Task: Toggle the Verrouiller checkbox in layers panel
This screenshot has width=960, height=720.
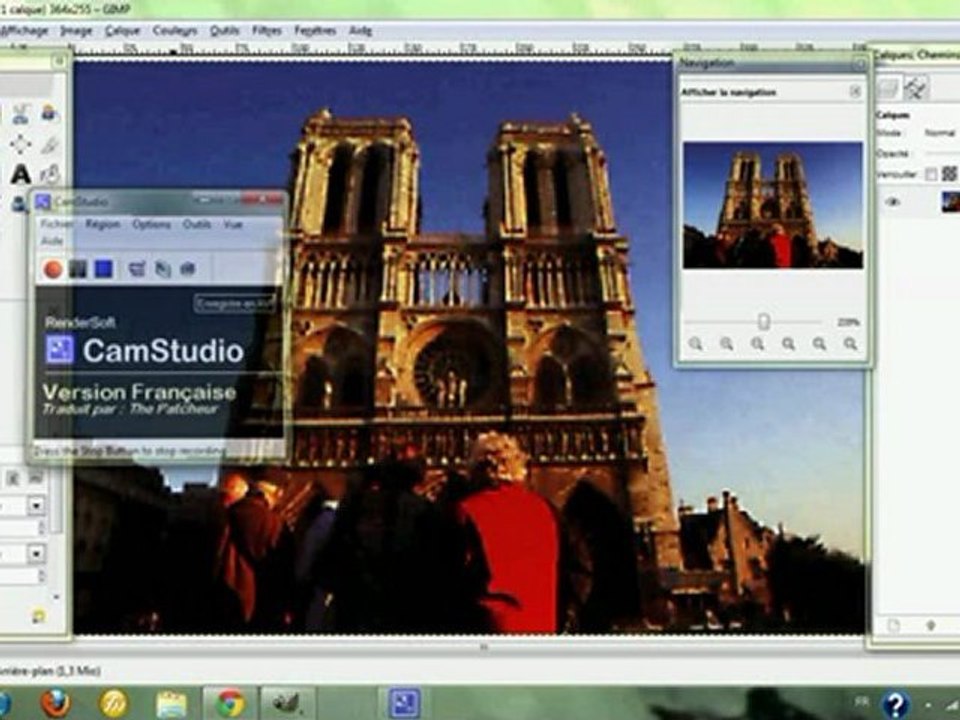Action: coord(931,175)
